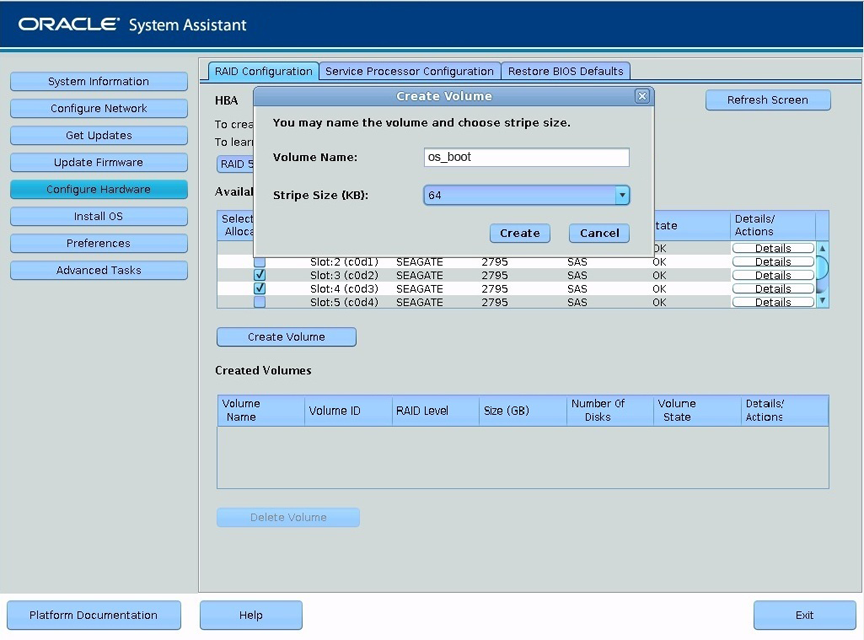
Task: Click the Delete Volume button
Action: [288, 518]
